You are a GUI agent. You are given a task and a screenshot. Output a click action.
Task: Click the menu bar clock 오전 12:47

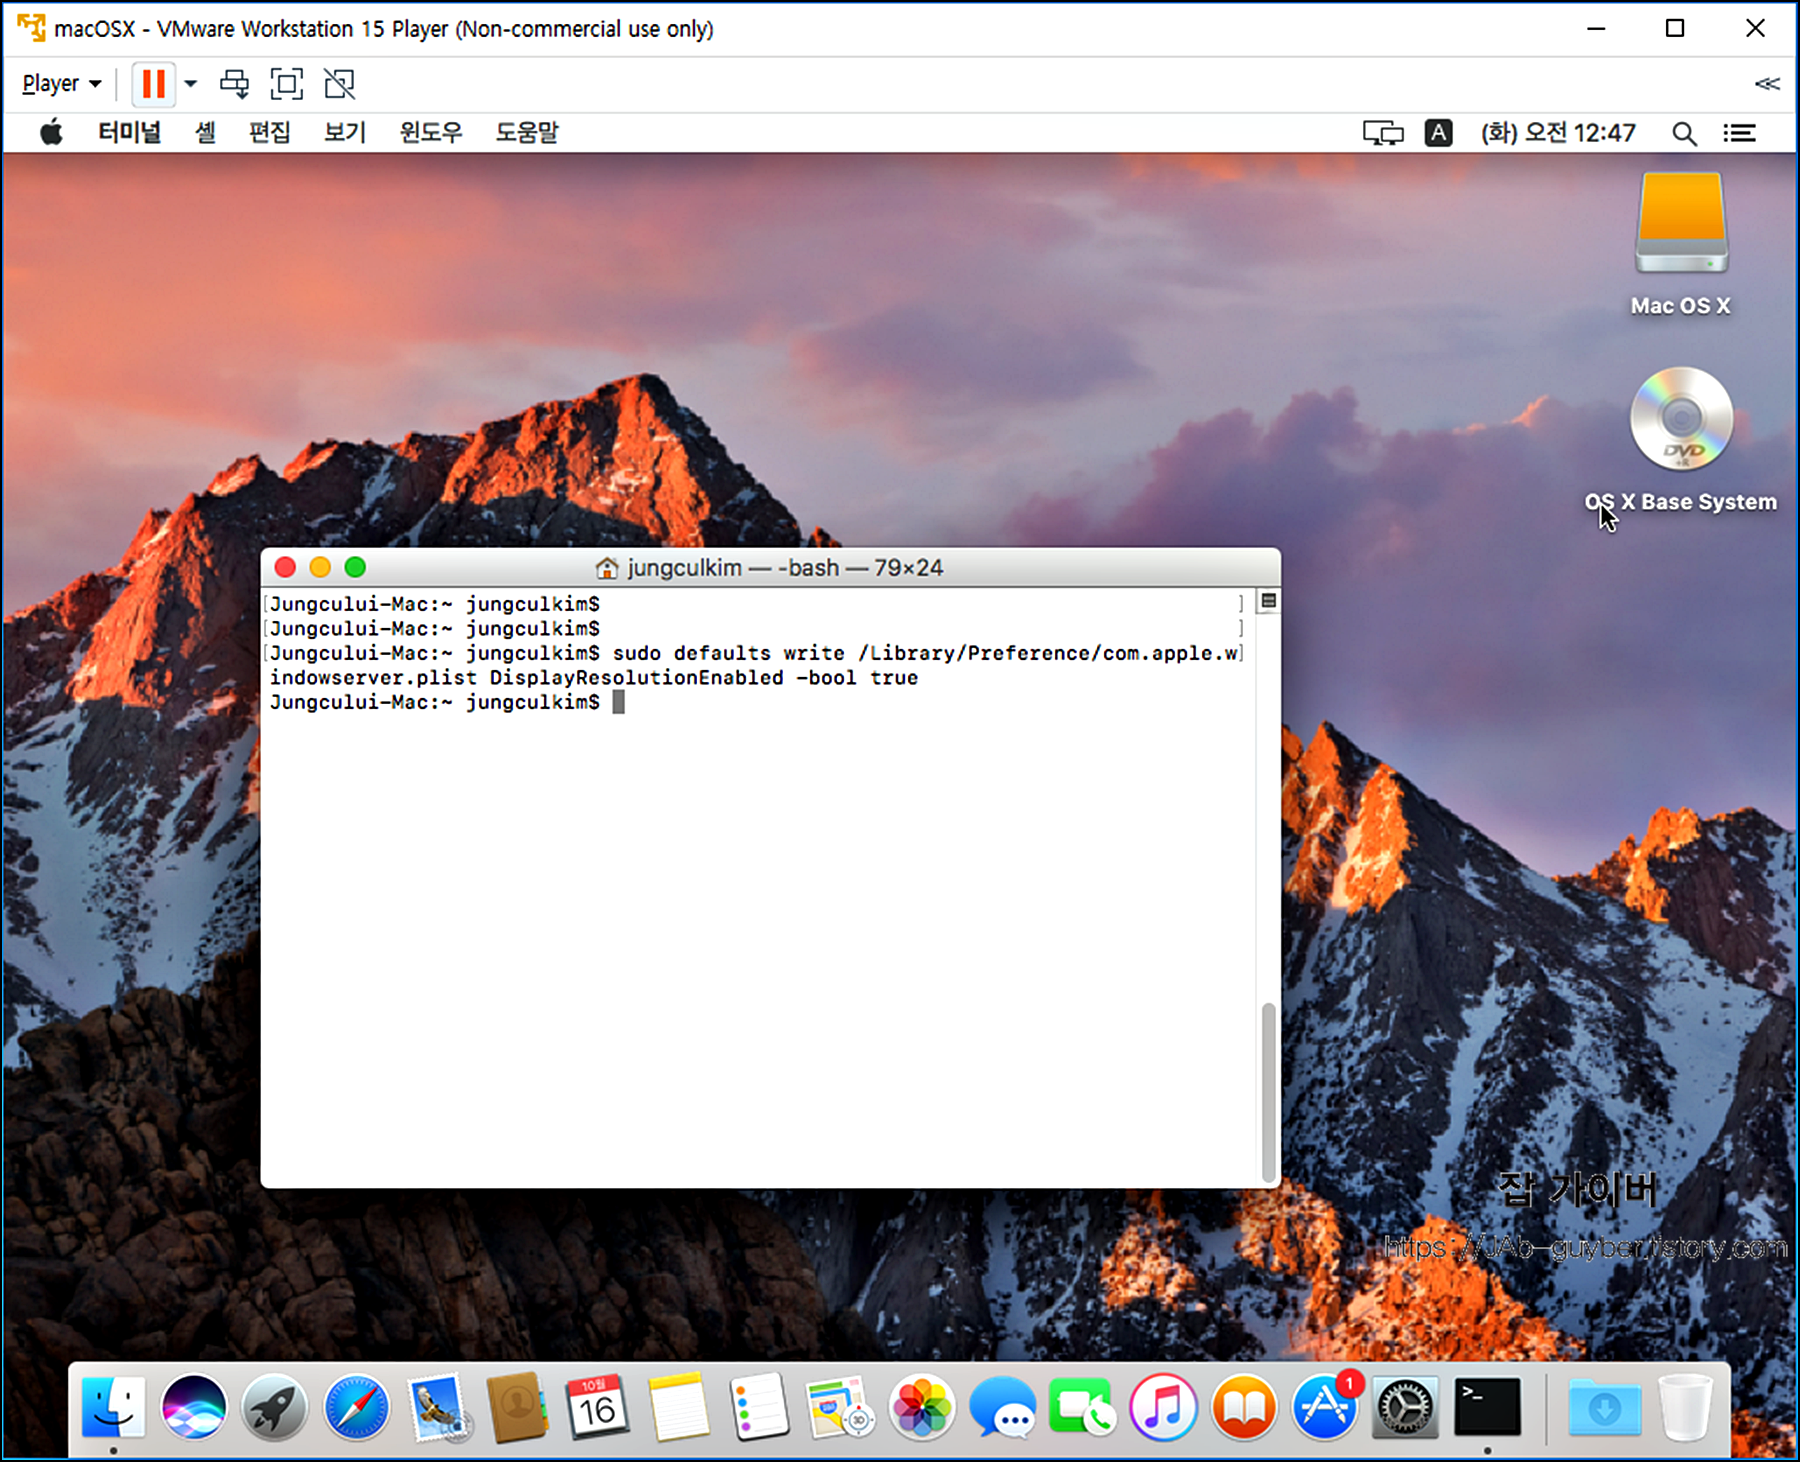(x=1558, y=133)
